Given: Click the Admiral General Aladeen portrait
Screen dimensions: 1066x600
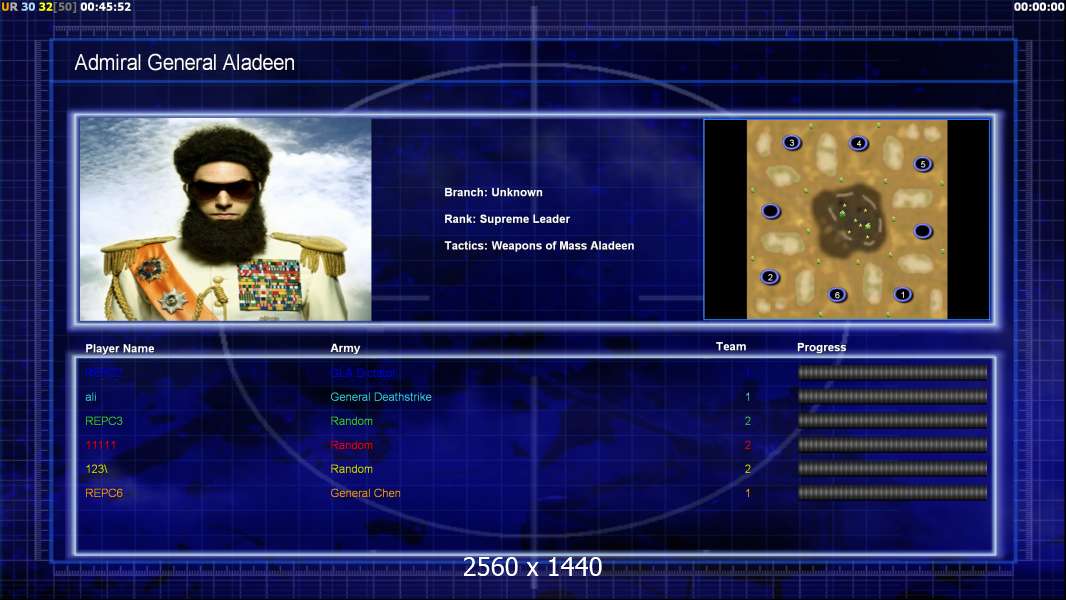Looking at the screenshot, I should tap(226, 219).
